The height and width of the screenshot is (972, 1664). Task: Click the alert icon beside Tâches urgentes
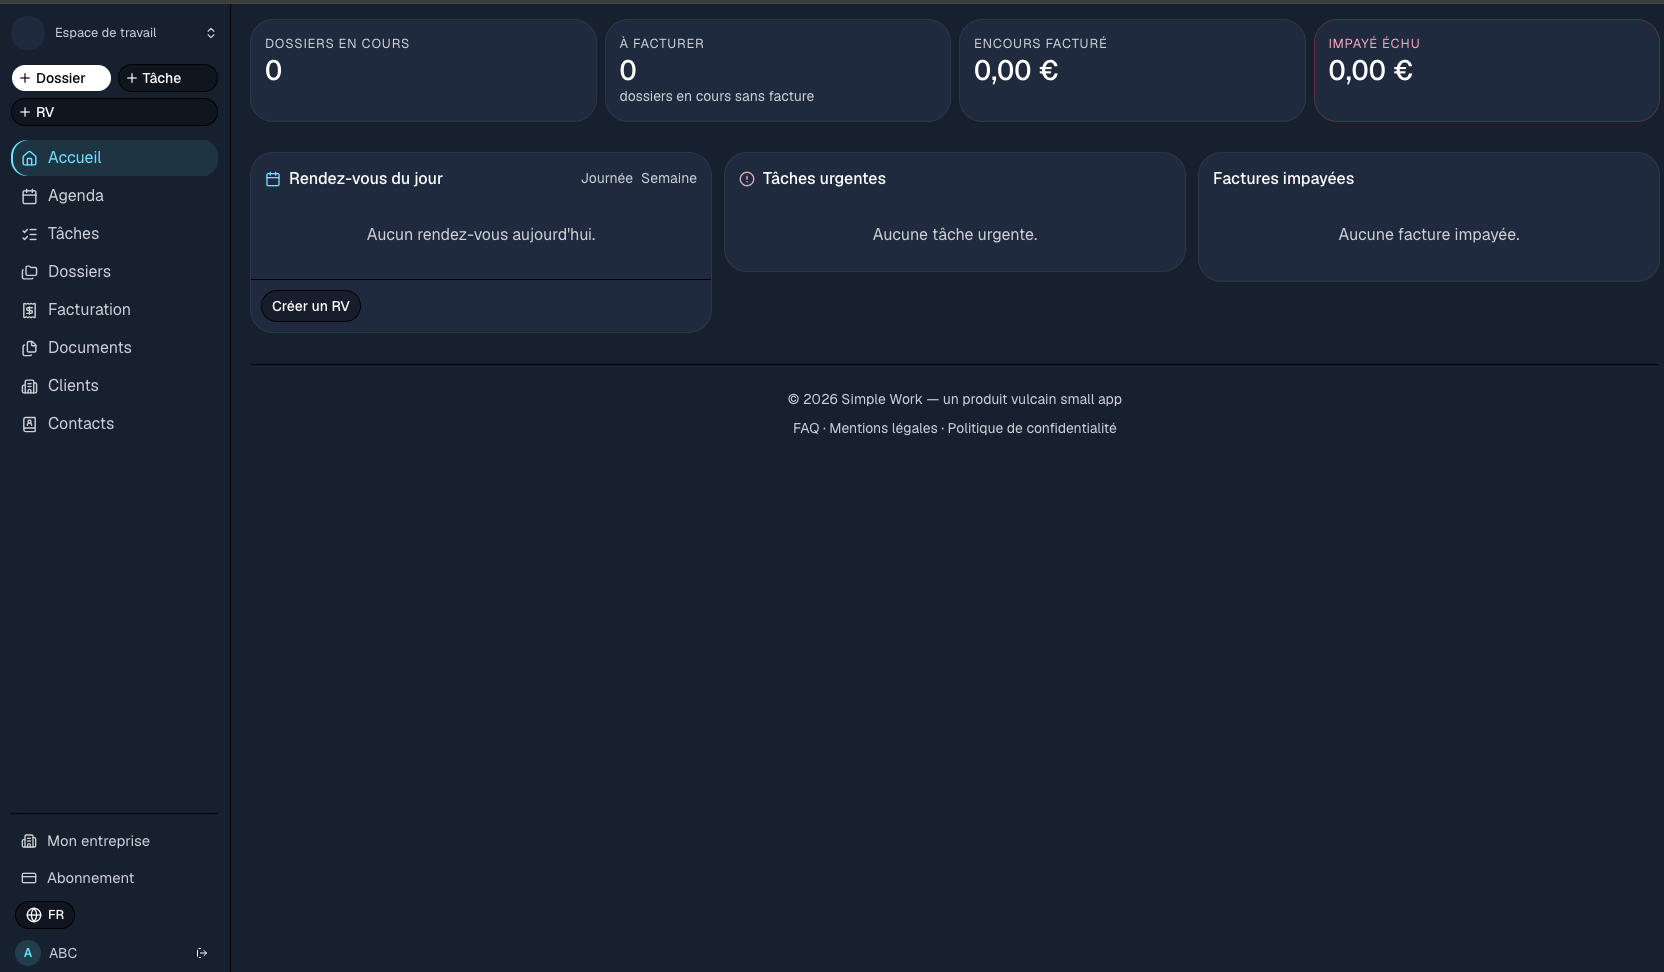click(x=747, y=179)
